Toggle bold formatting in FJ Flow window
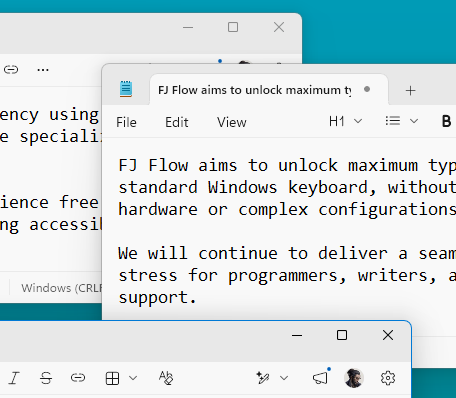 click(446, 121)
